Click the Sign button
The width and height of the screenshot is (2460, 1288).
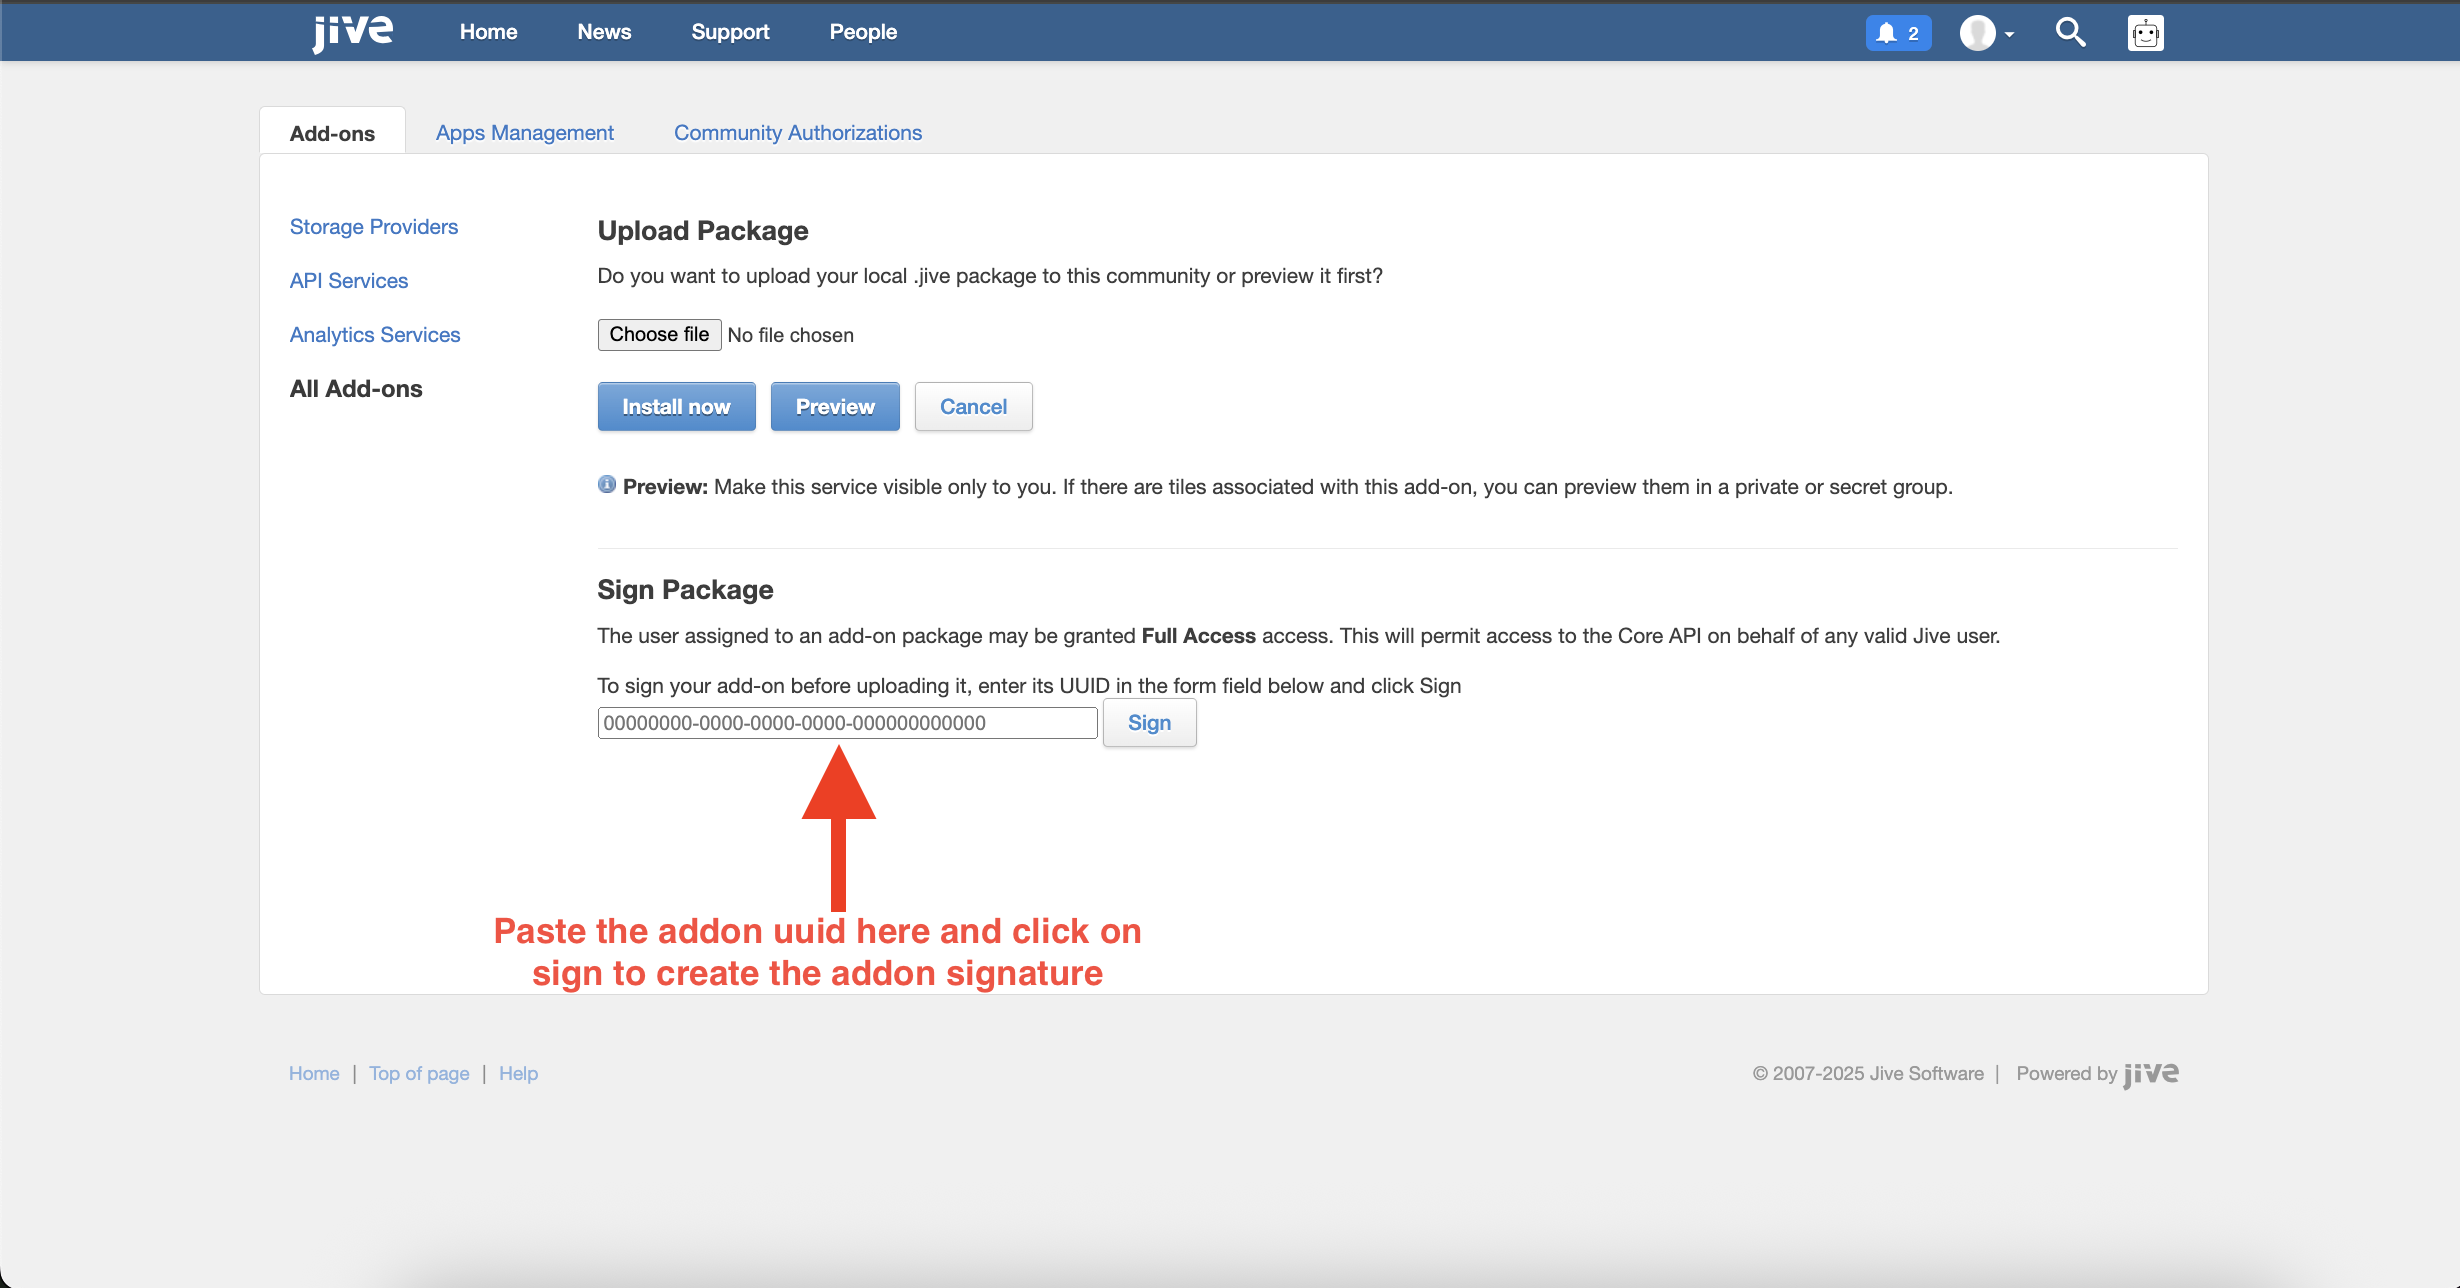click(x=1148, y=723)
